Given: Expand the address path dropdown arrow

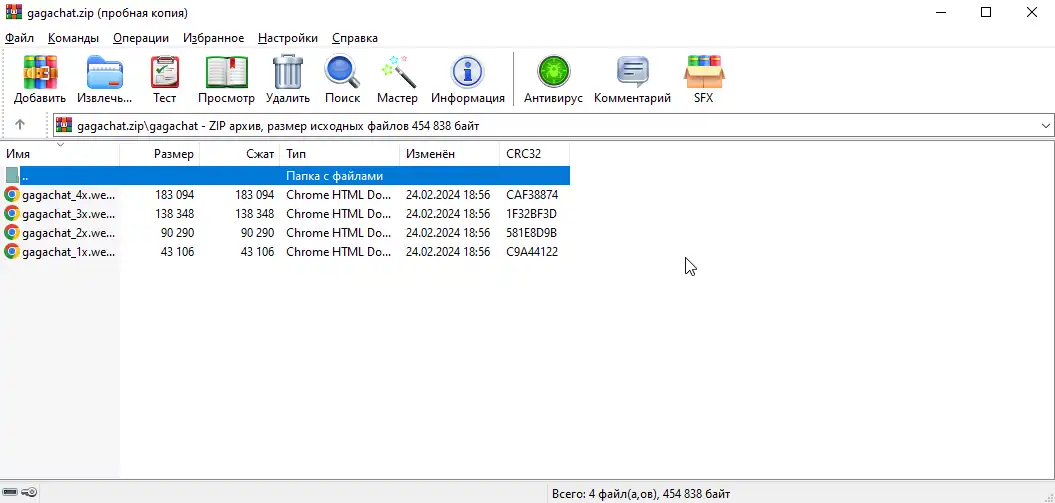Looking at the screenshot, I should click(1046, 125).
